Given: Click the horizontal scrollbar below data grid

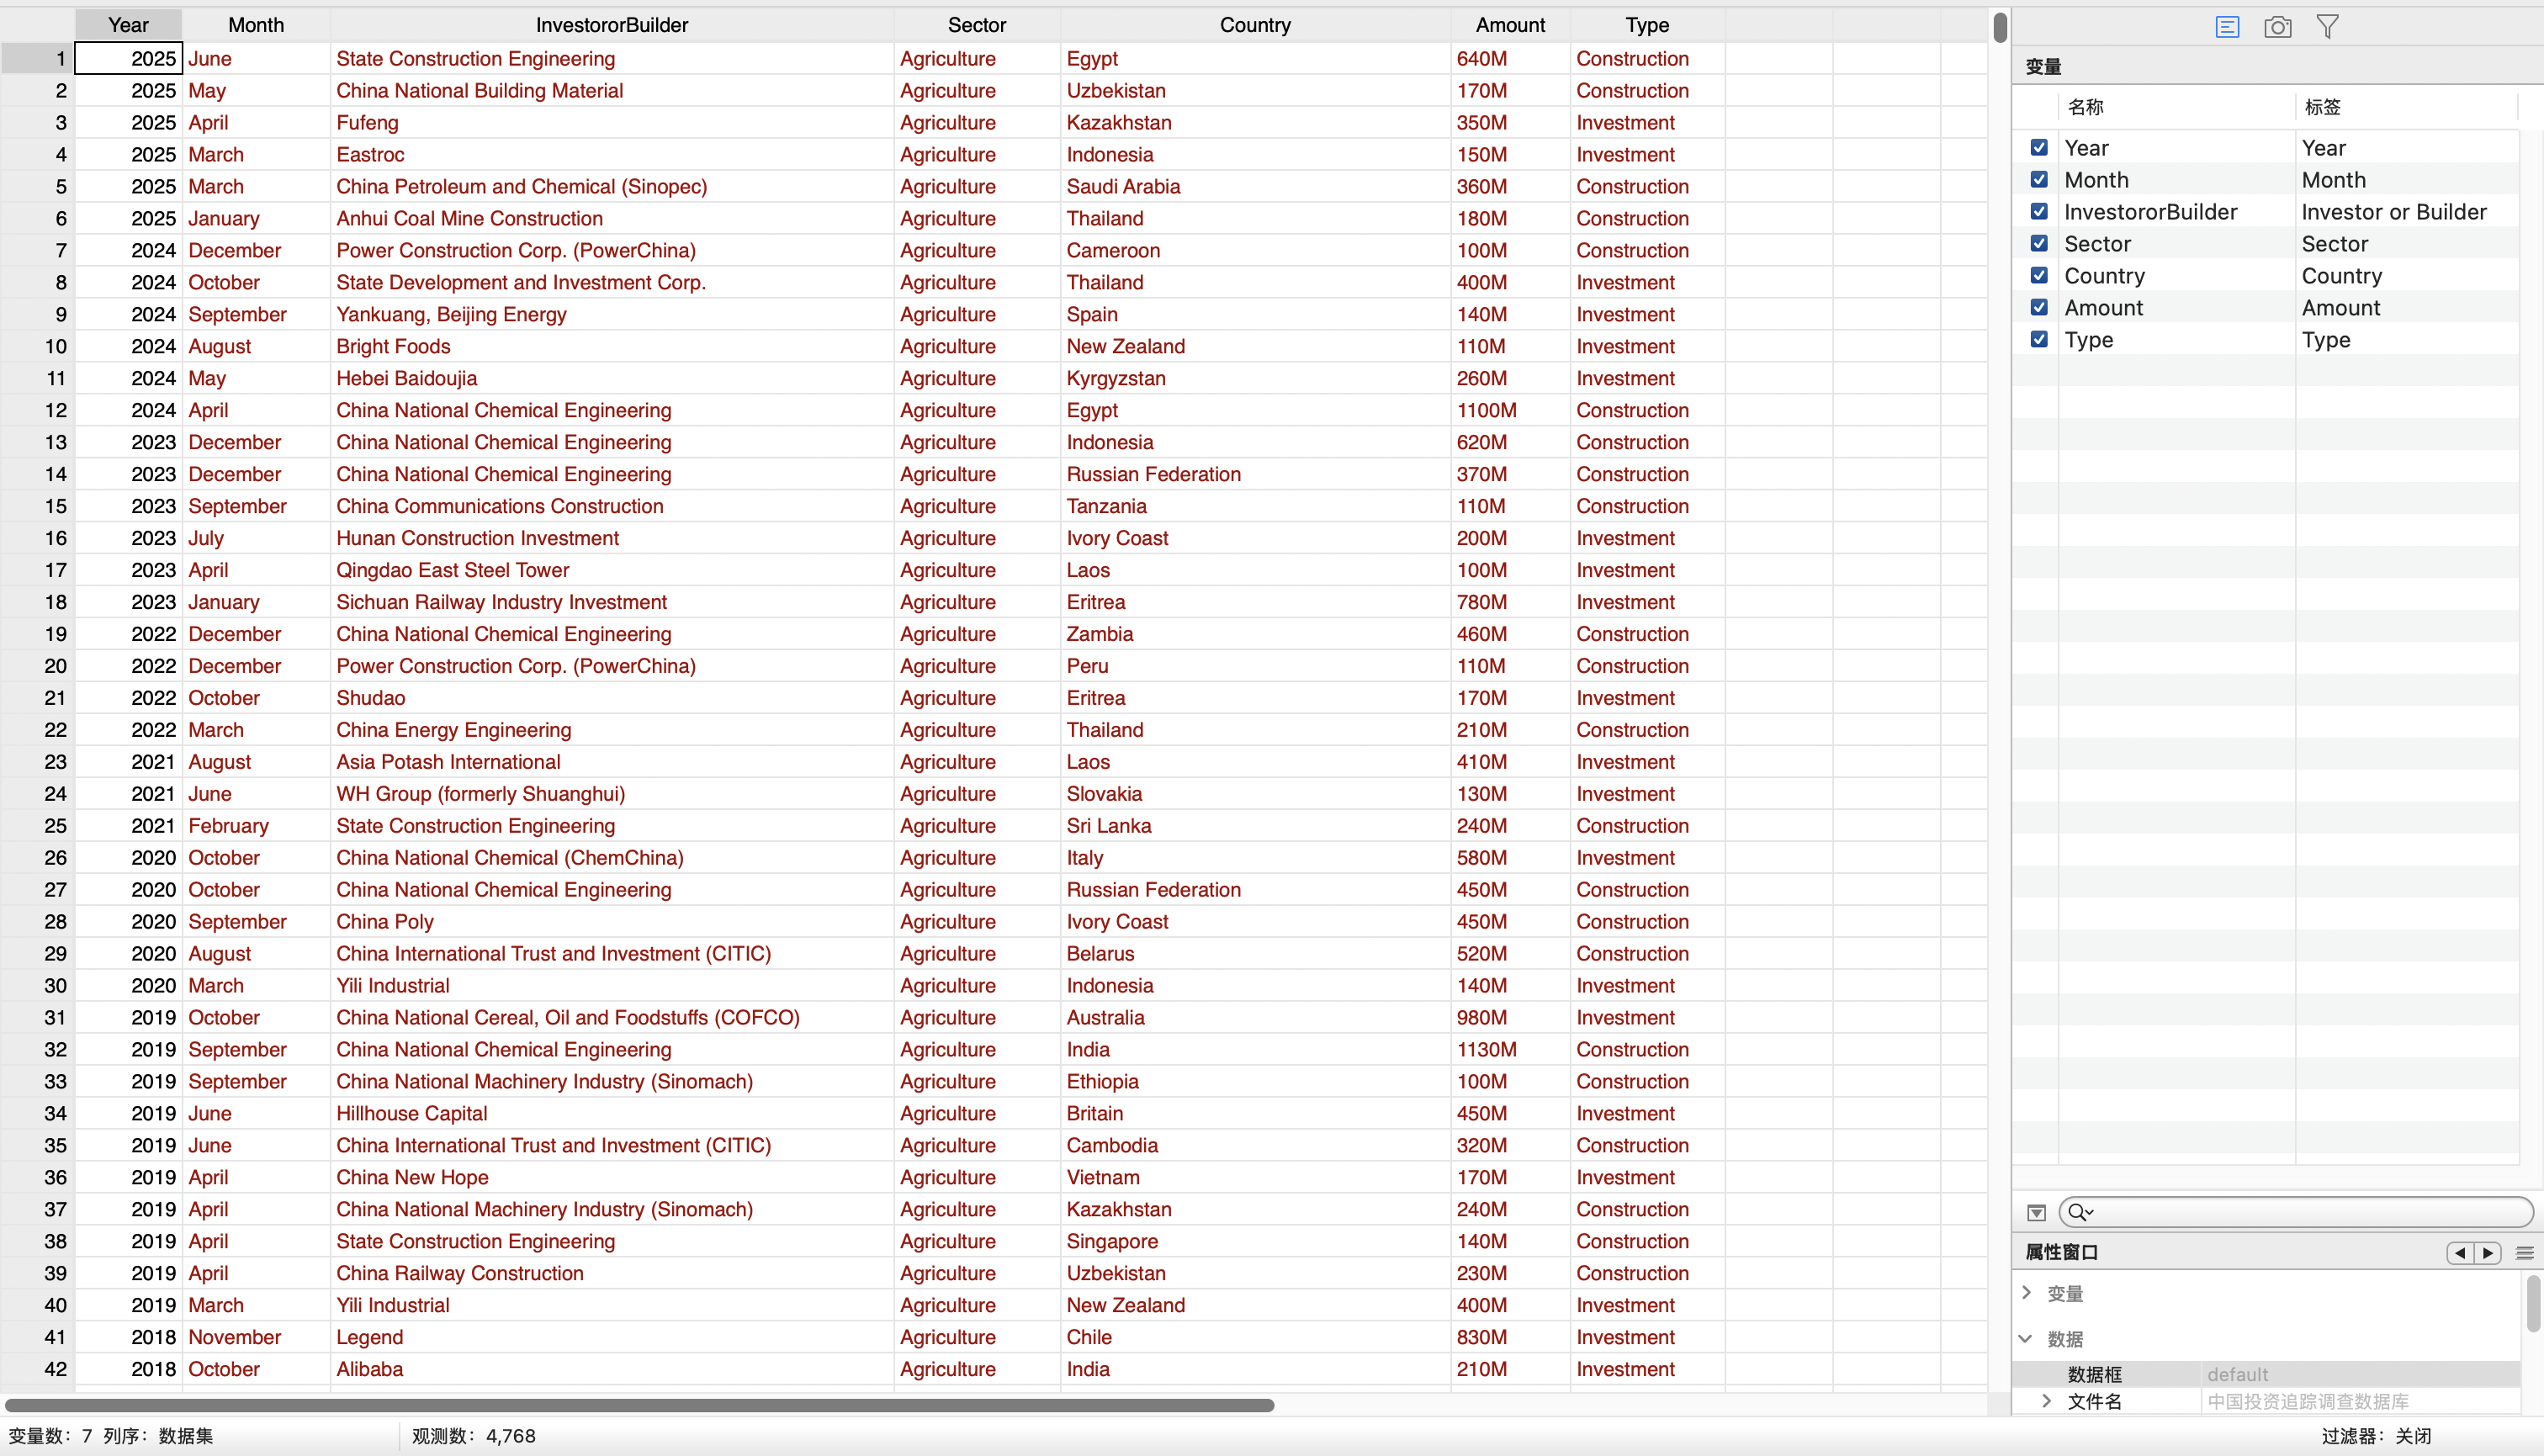Looking at the screenshot, I should (x=640, y=1405).
